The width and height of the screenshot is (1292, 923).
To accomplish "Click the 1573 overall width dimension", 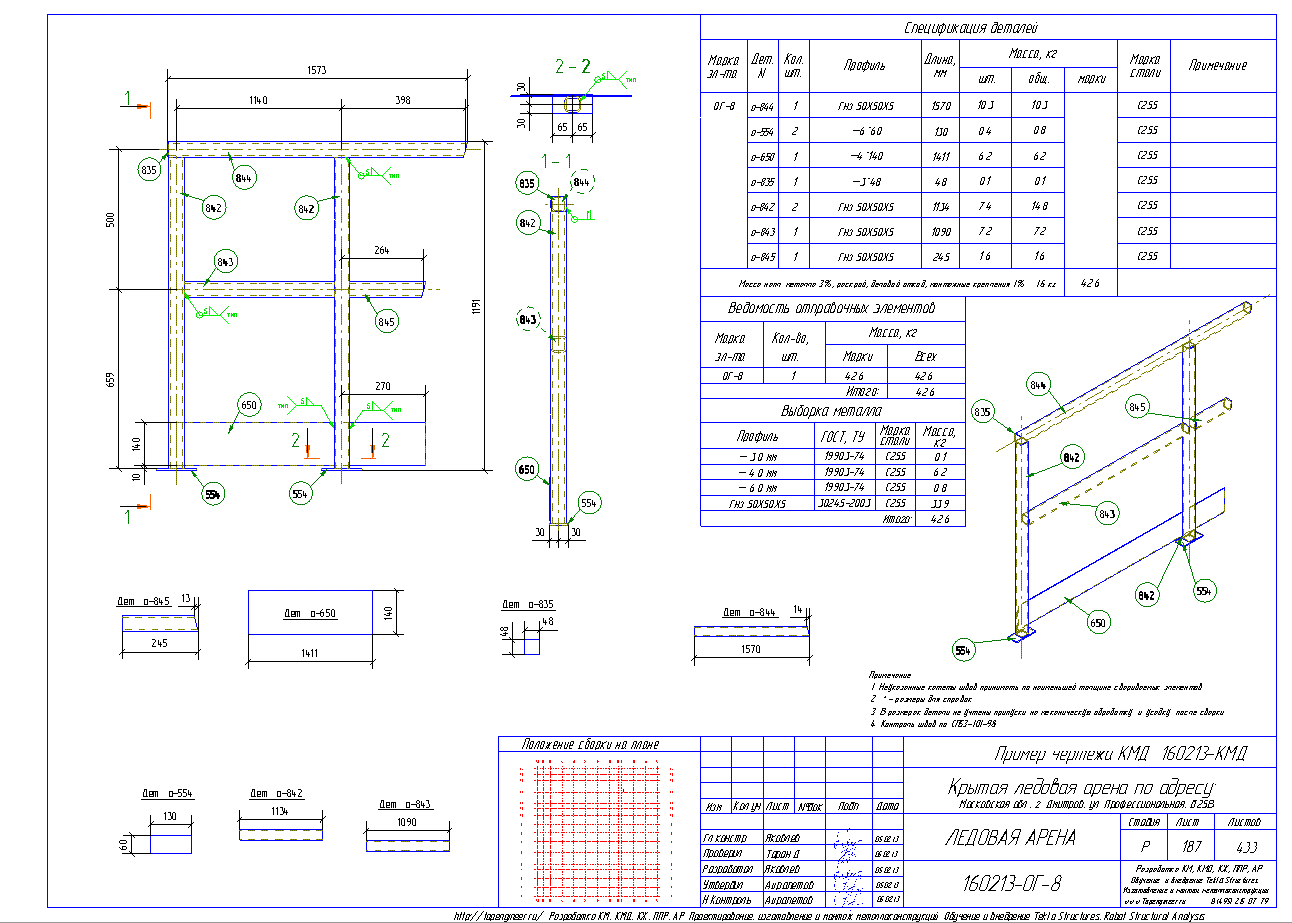I will [318, 71].
